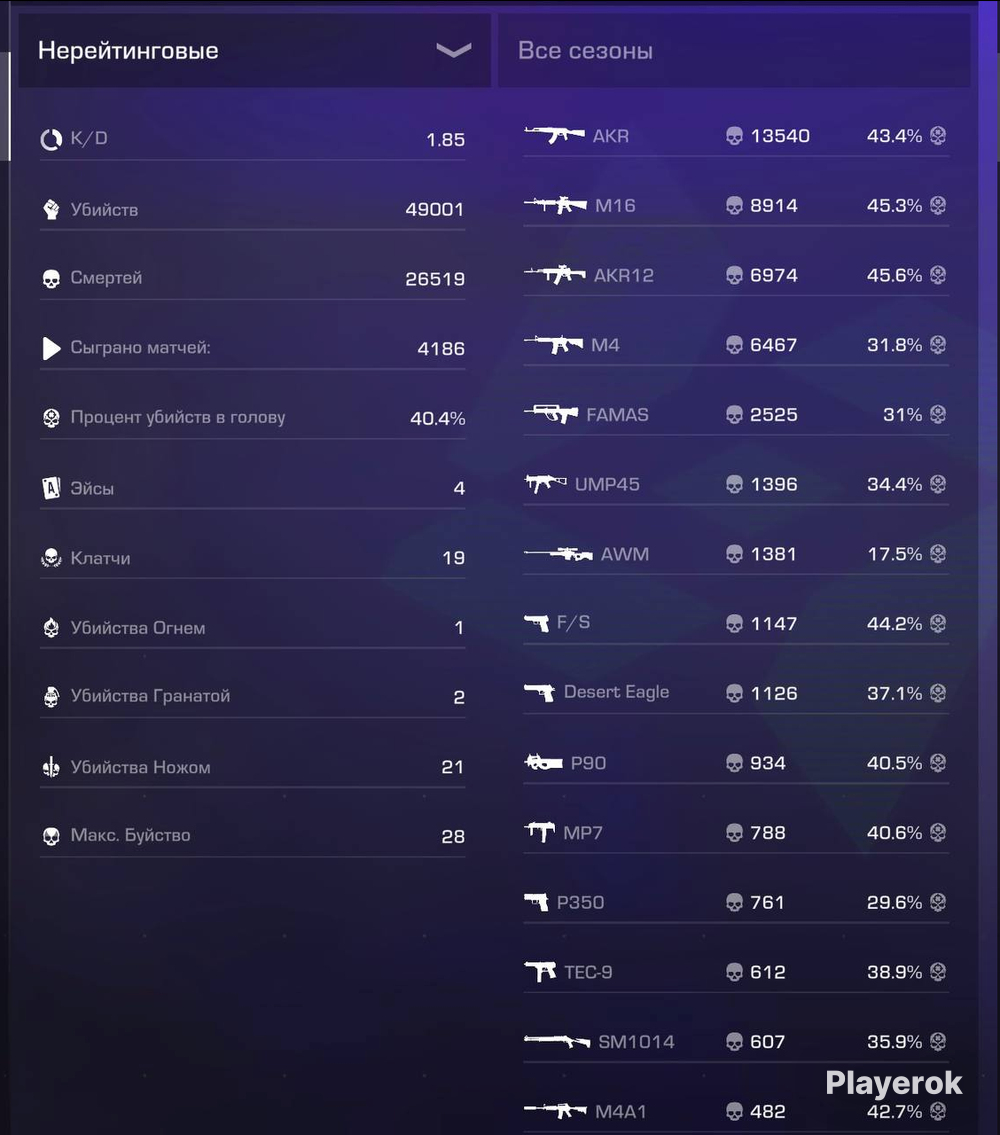Image resolution: width=1000 pixels, height=1135 pixels.
Task: Click the SM1014 shotgun icon
Action: coord(557,1041)
